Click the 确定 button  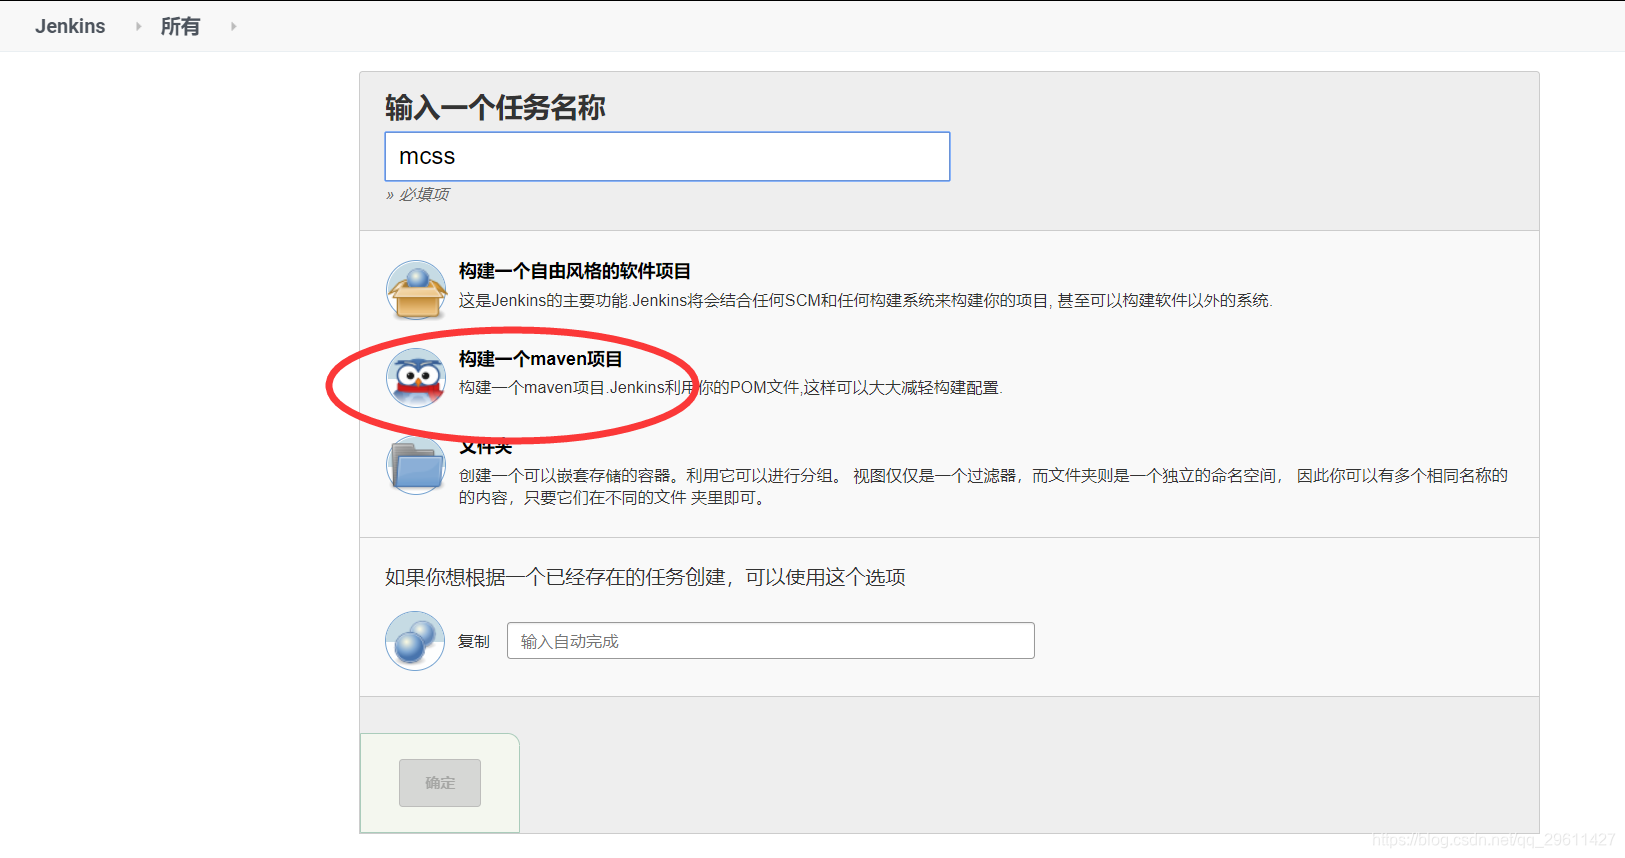point(440,783)
